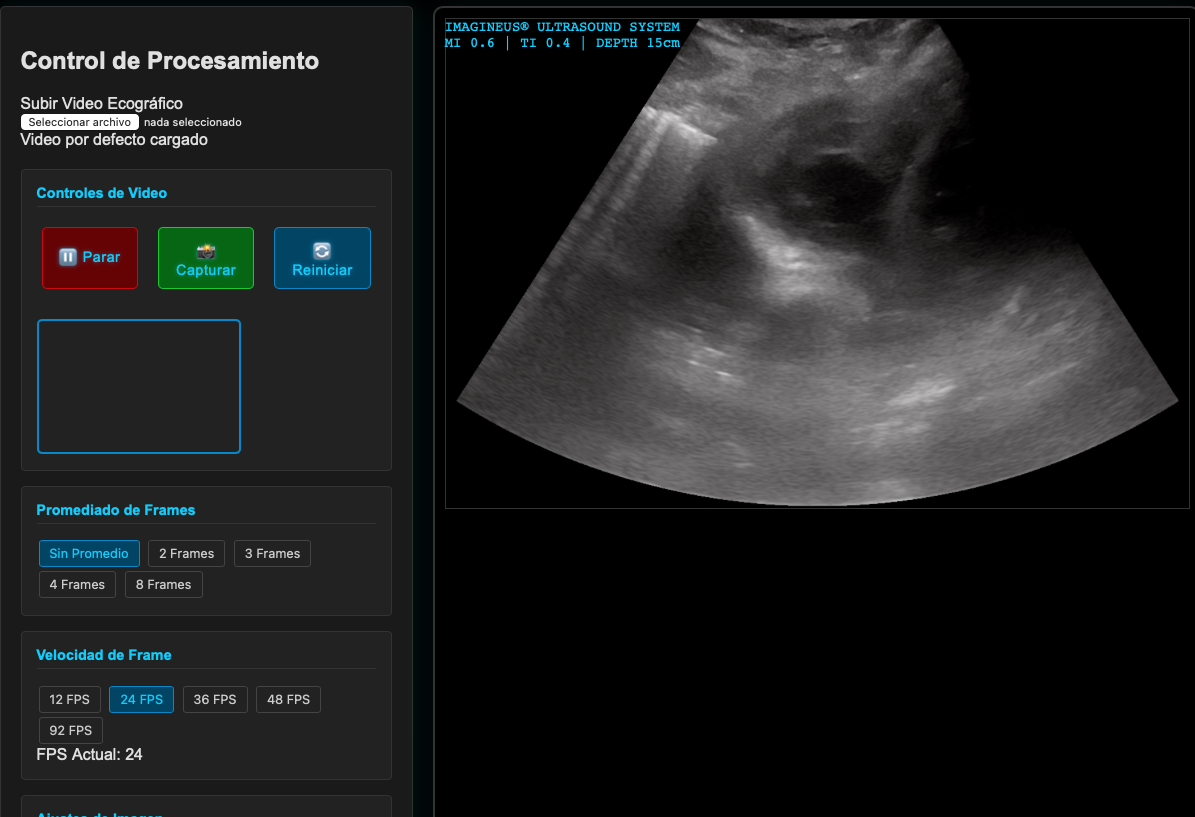Capture a frame using the camera Capturar button
This screenshot has width=1195, height=817.
206,258
